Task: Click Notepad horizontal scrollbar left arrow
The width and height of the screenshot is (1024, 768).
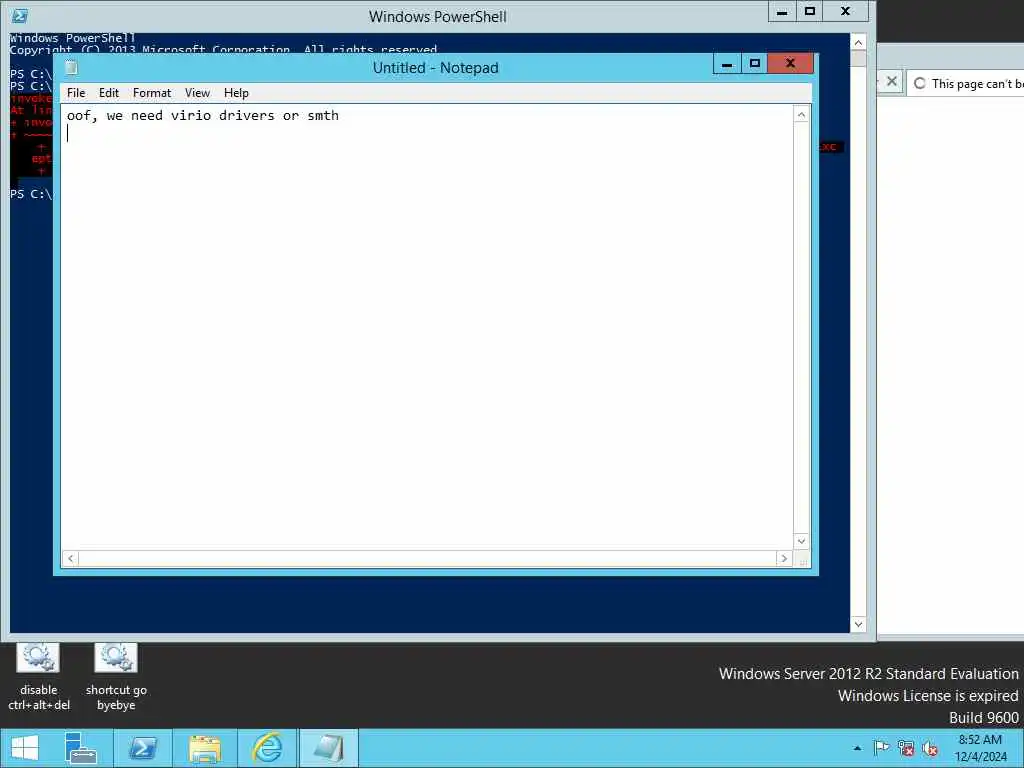Action: click(71, 558)
